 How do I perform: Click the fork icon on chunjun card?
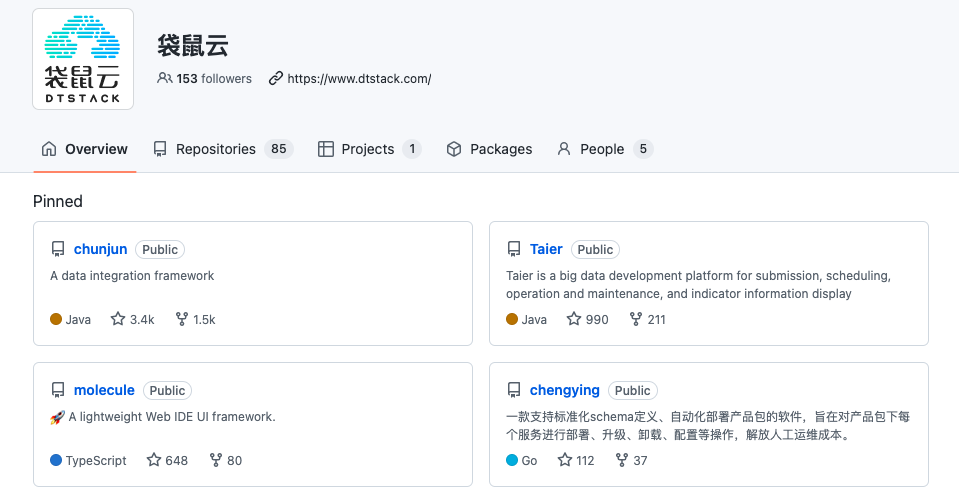(182, 319)
